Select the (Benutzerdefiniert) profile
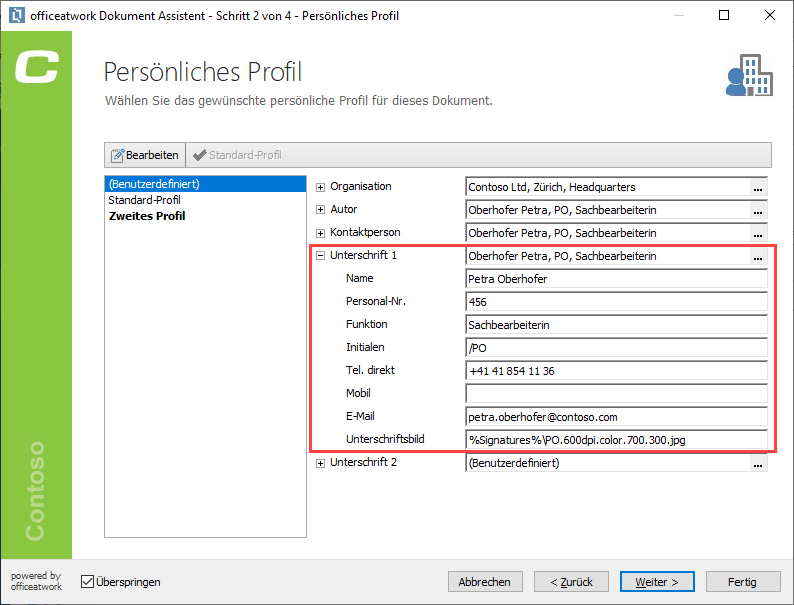 (x=205, y=184)
